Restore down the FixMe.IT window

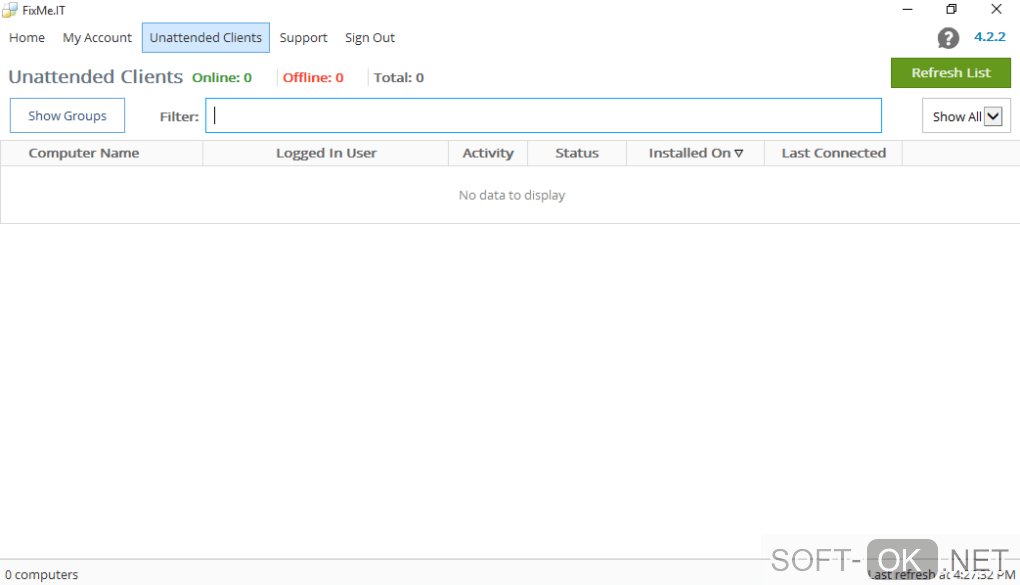point(952,10)
